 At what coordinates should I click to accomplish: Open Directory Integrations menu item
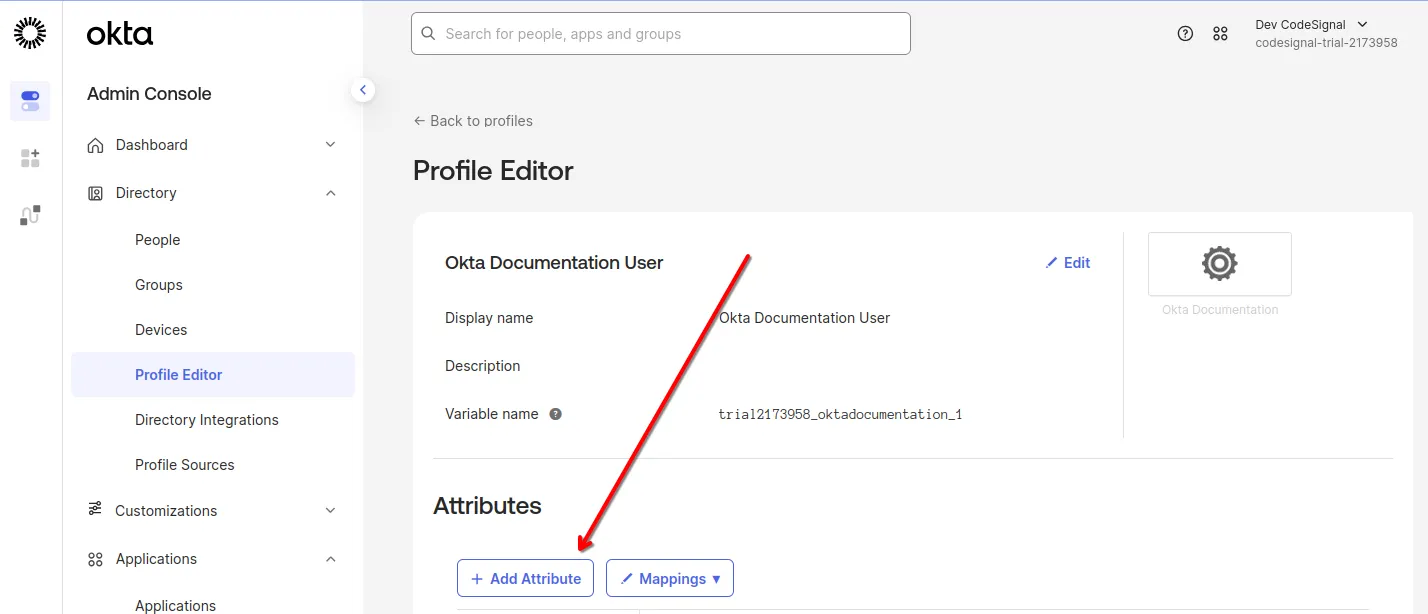click(x=207, y=420)
